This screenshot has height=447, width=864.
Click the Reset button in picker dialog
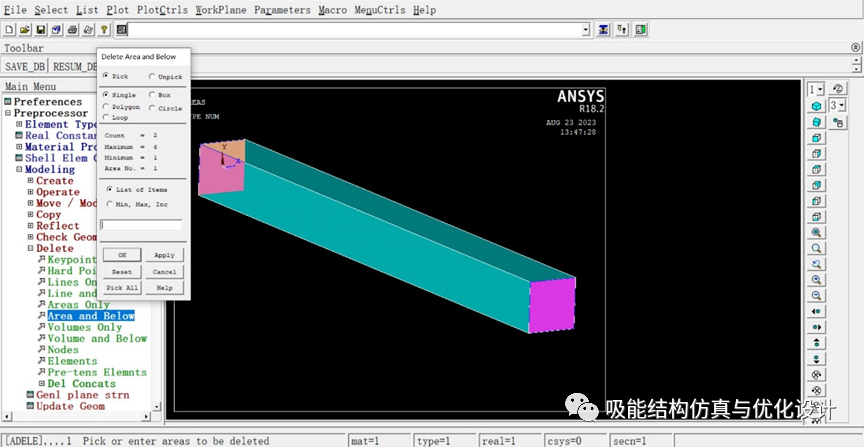(122, 272)
